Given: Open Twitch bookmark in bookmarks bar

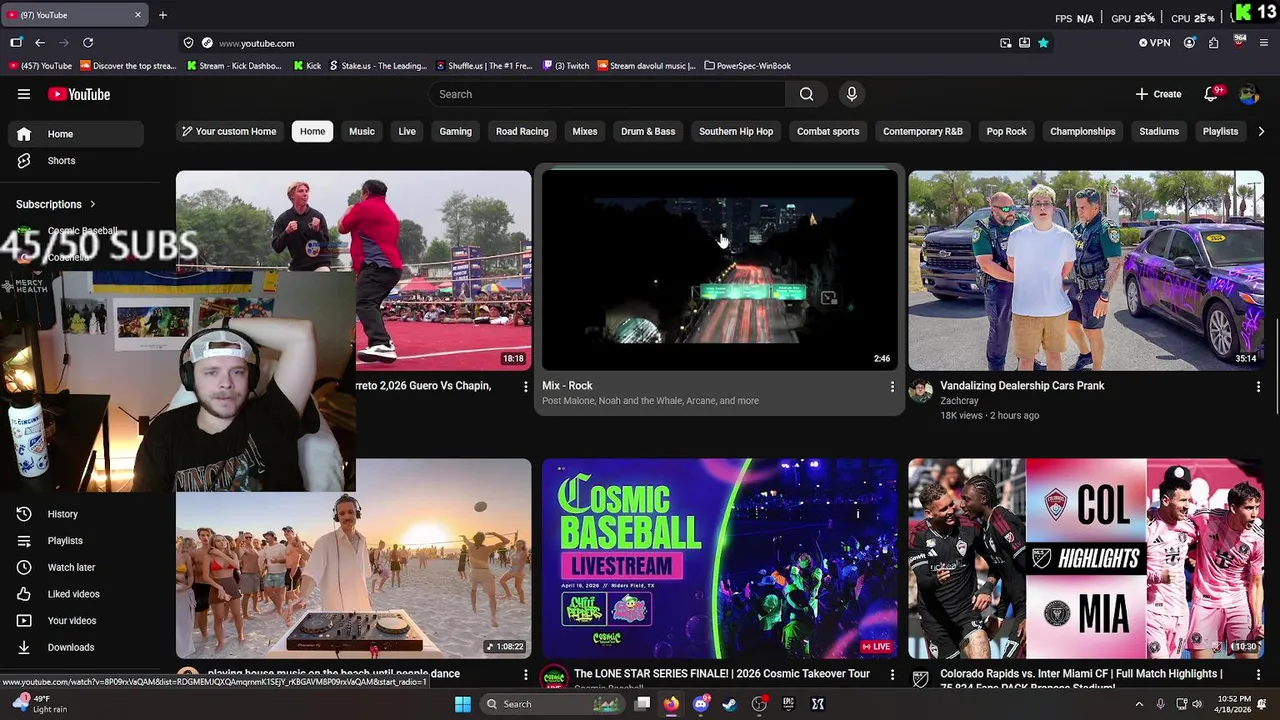Looking at the screenshot, I should (x=566, y=66).
